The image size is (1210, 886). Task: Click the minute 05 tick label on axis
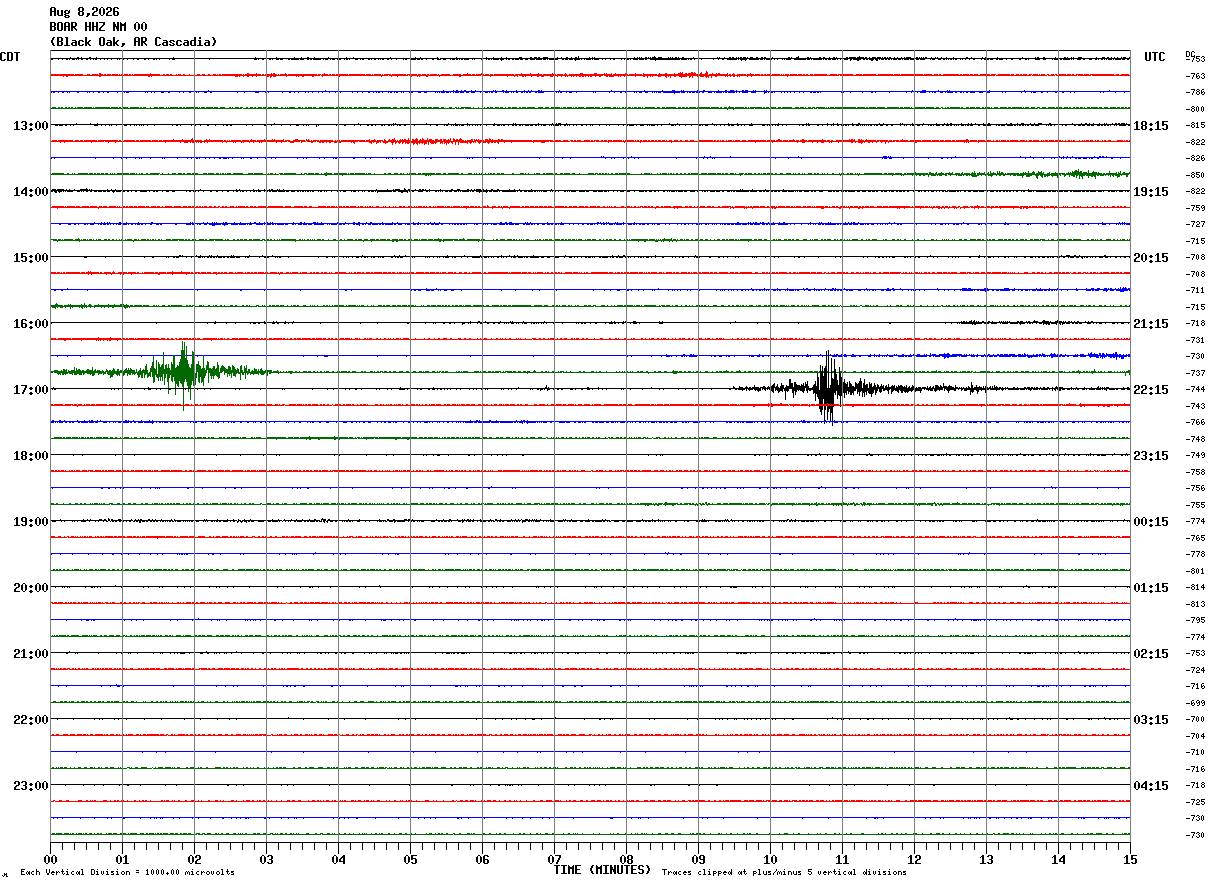pos(410,860)
